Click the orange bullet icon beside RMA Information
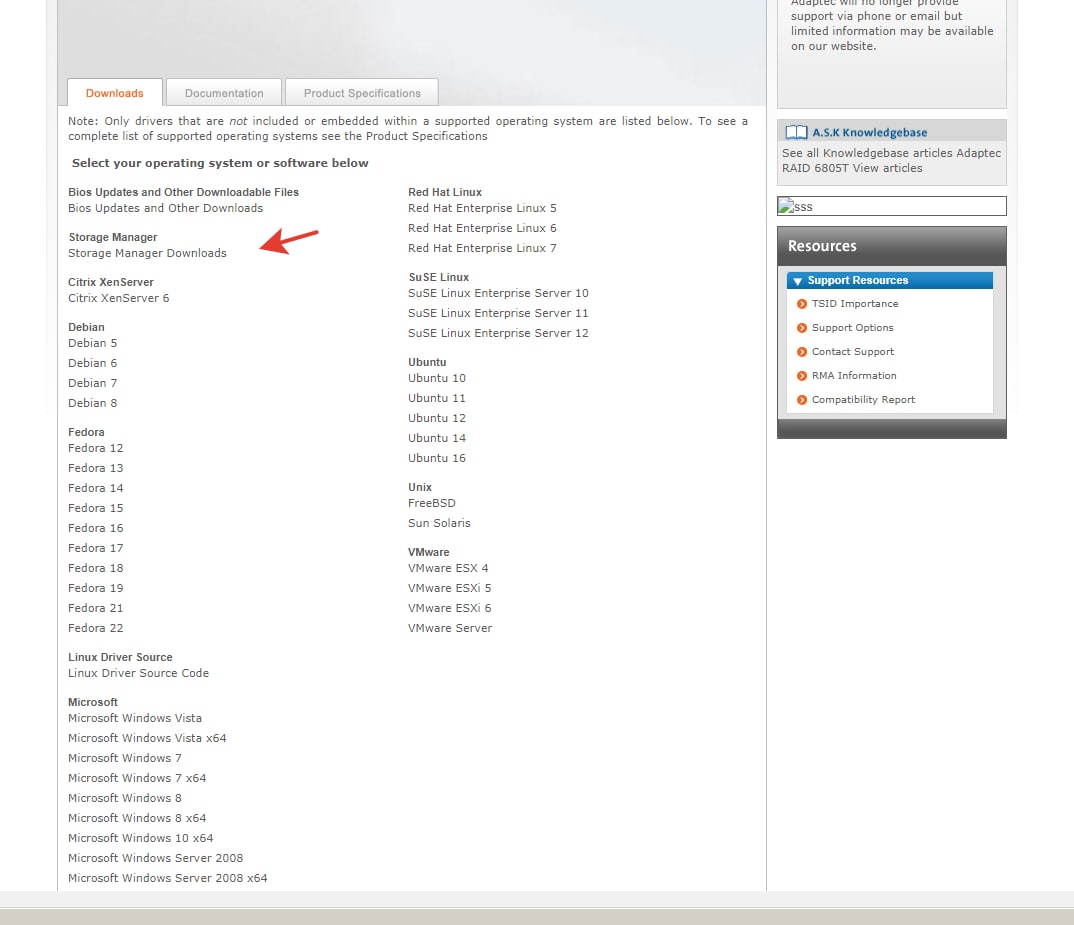This screenshot has width=1074, height=925. [801, 375]
